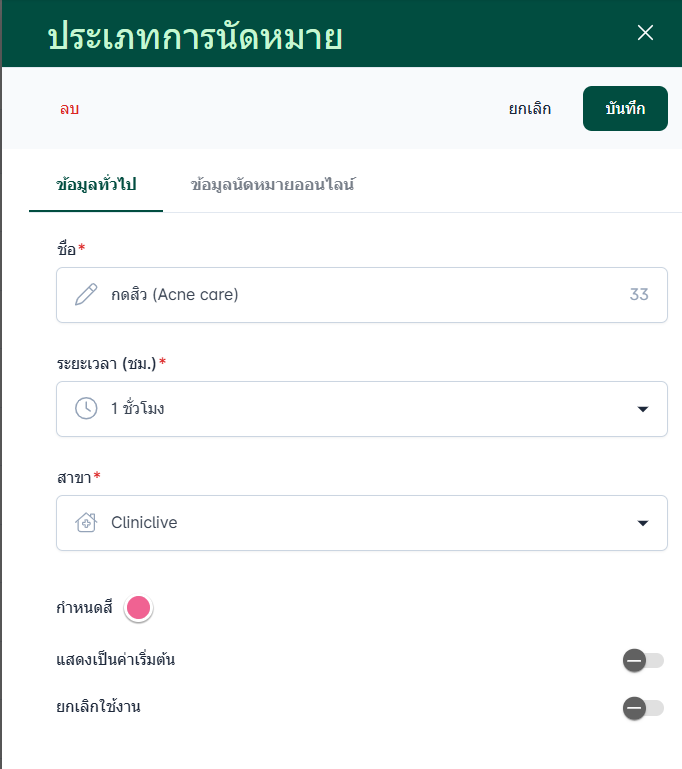The width and height of the screenshot is (682, 769).
Task: Click the name field containing "กดสิว (Acne care)"
Action: click(x=360, y=295)
